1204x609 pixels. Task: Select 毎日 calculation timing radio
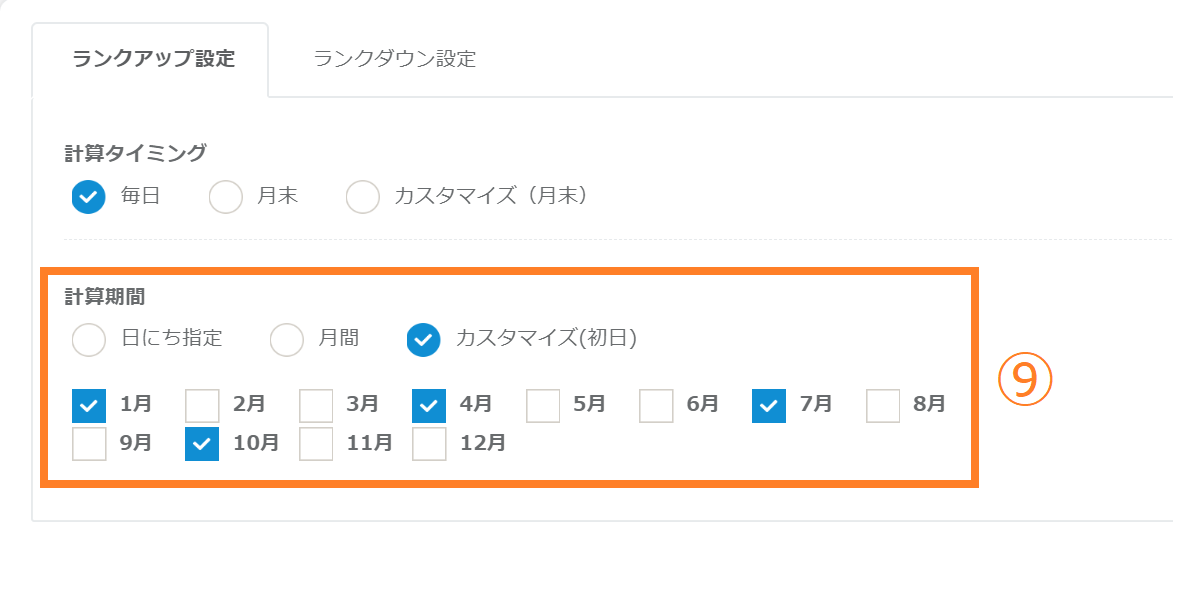(x=89, y=197)
